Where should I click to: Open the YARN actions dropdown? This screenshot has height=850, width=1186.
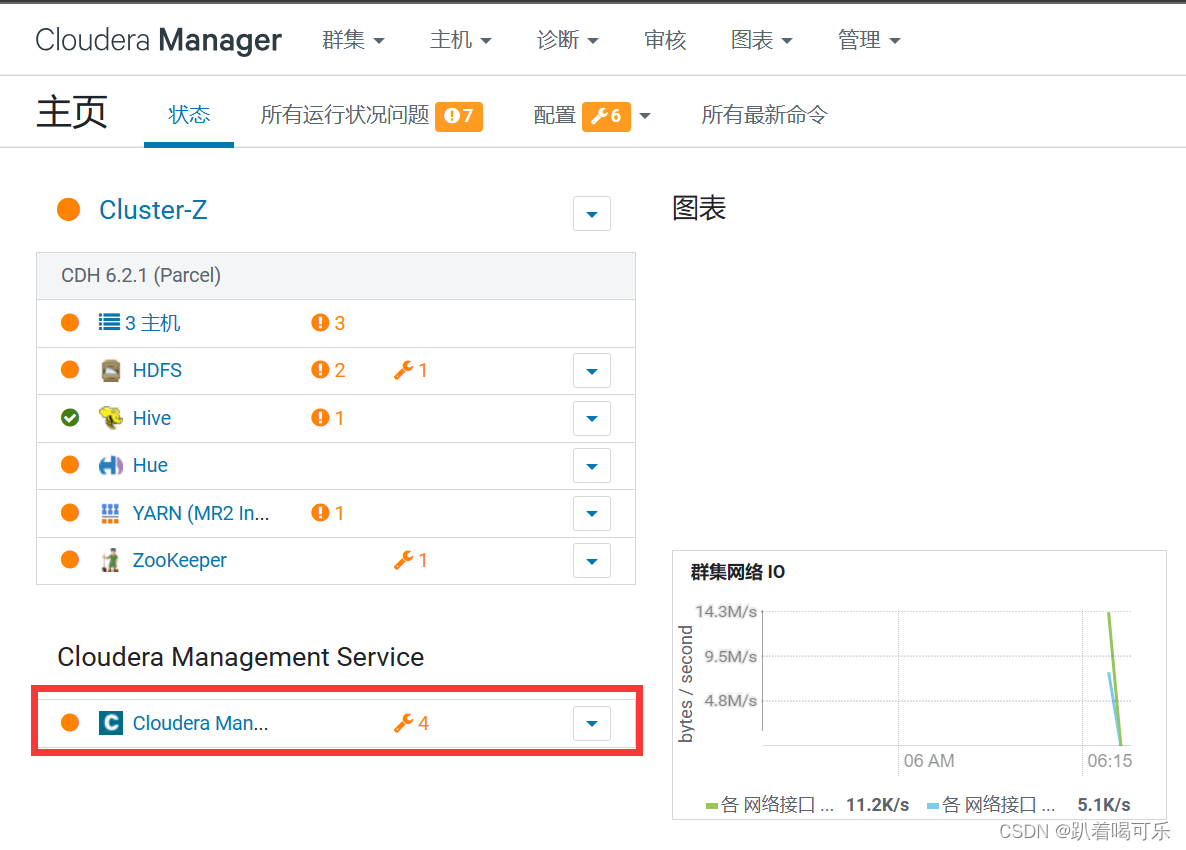click(x=591, y=514)
